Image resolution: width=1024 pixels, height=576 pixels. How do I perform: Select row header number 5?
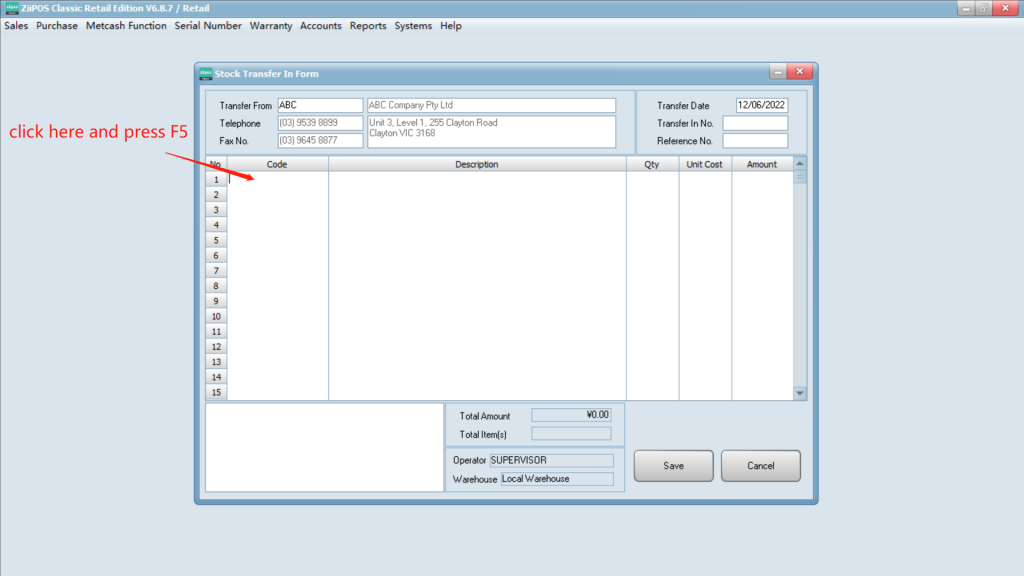point(216,241)
